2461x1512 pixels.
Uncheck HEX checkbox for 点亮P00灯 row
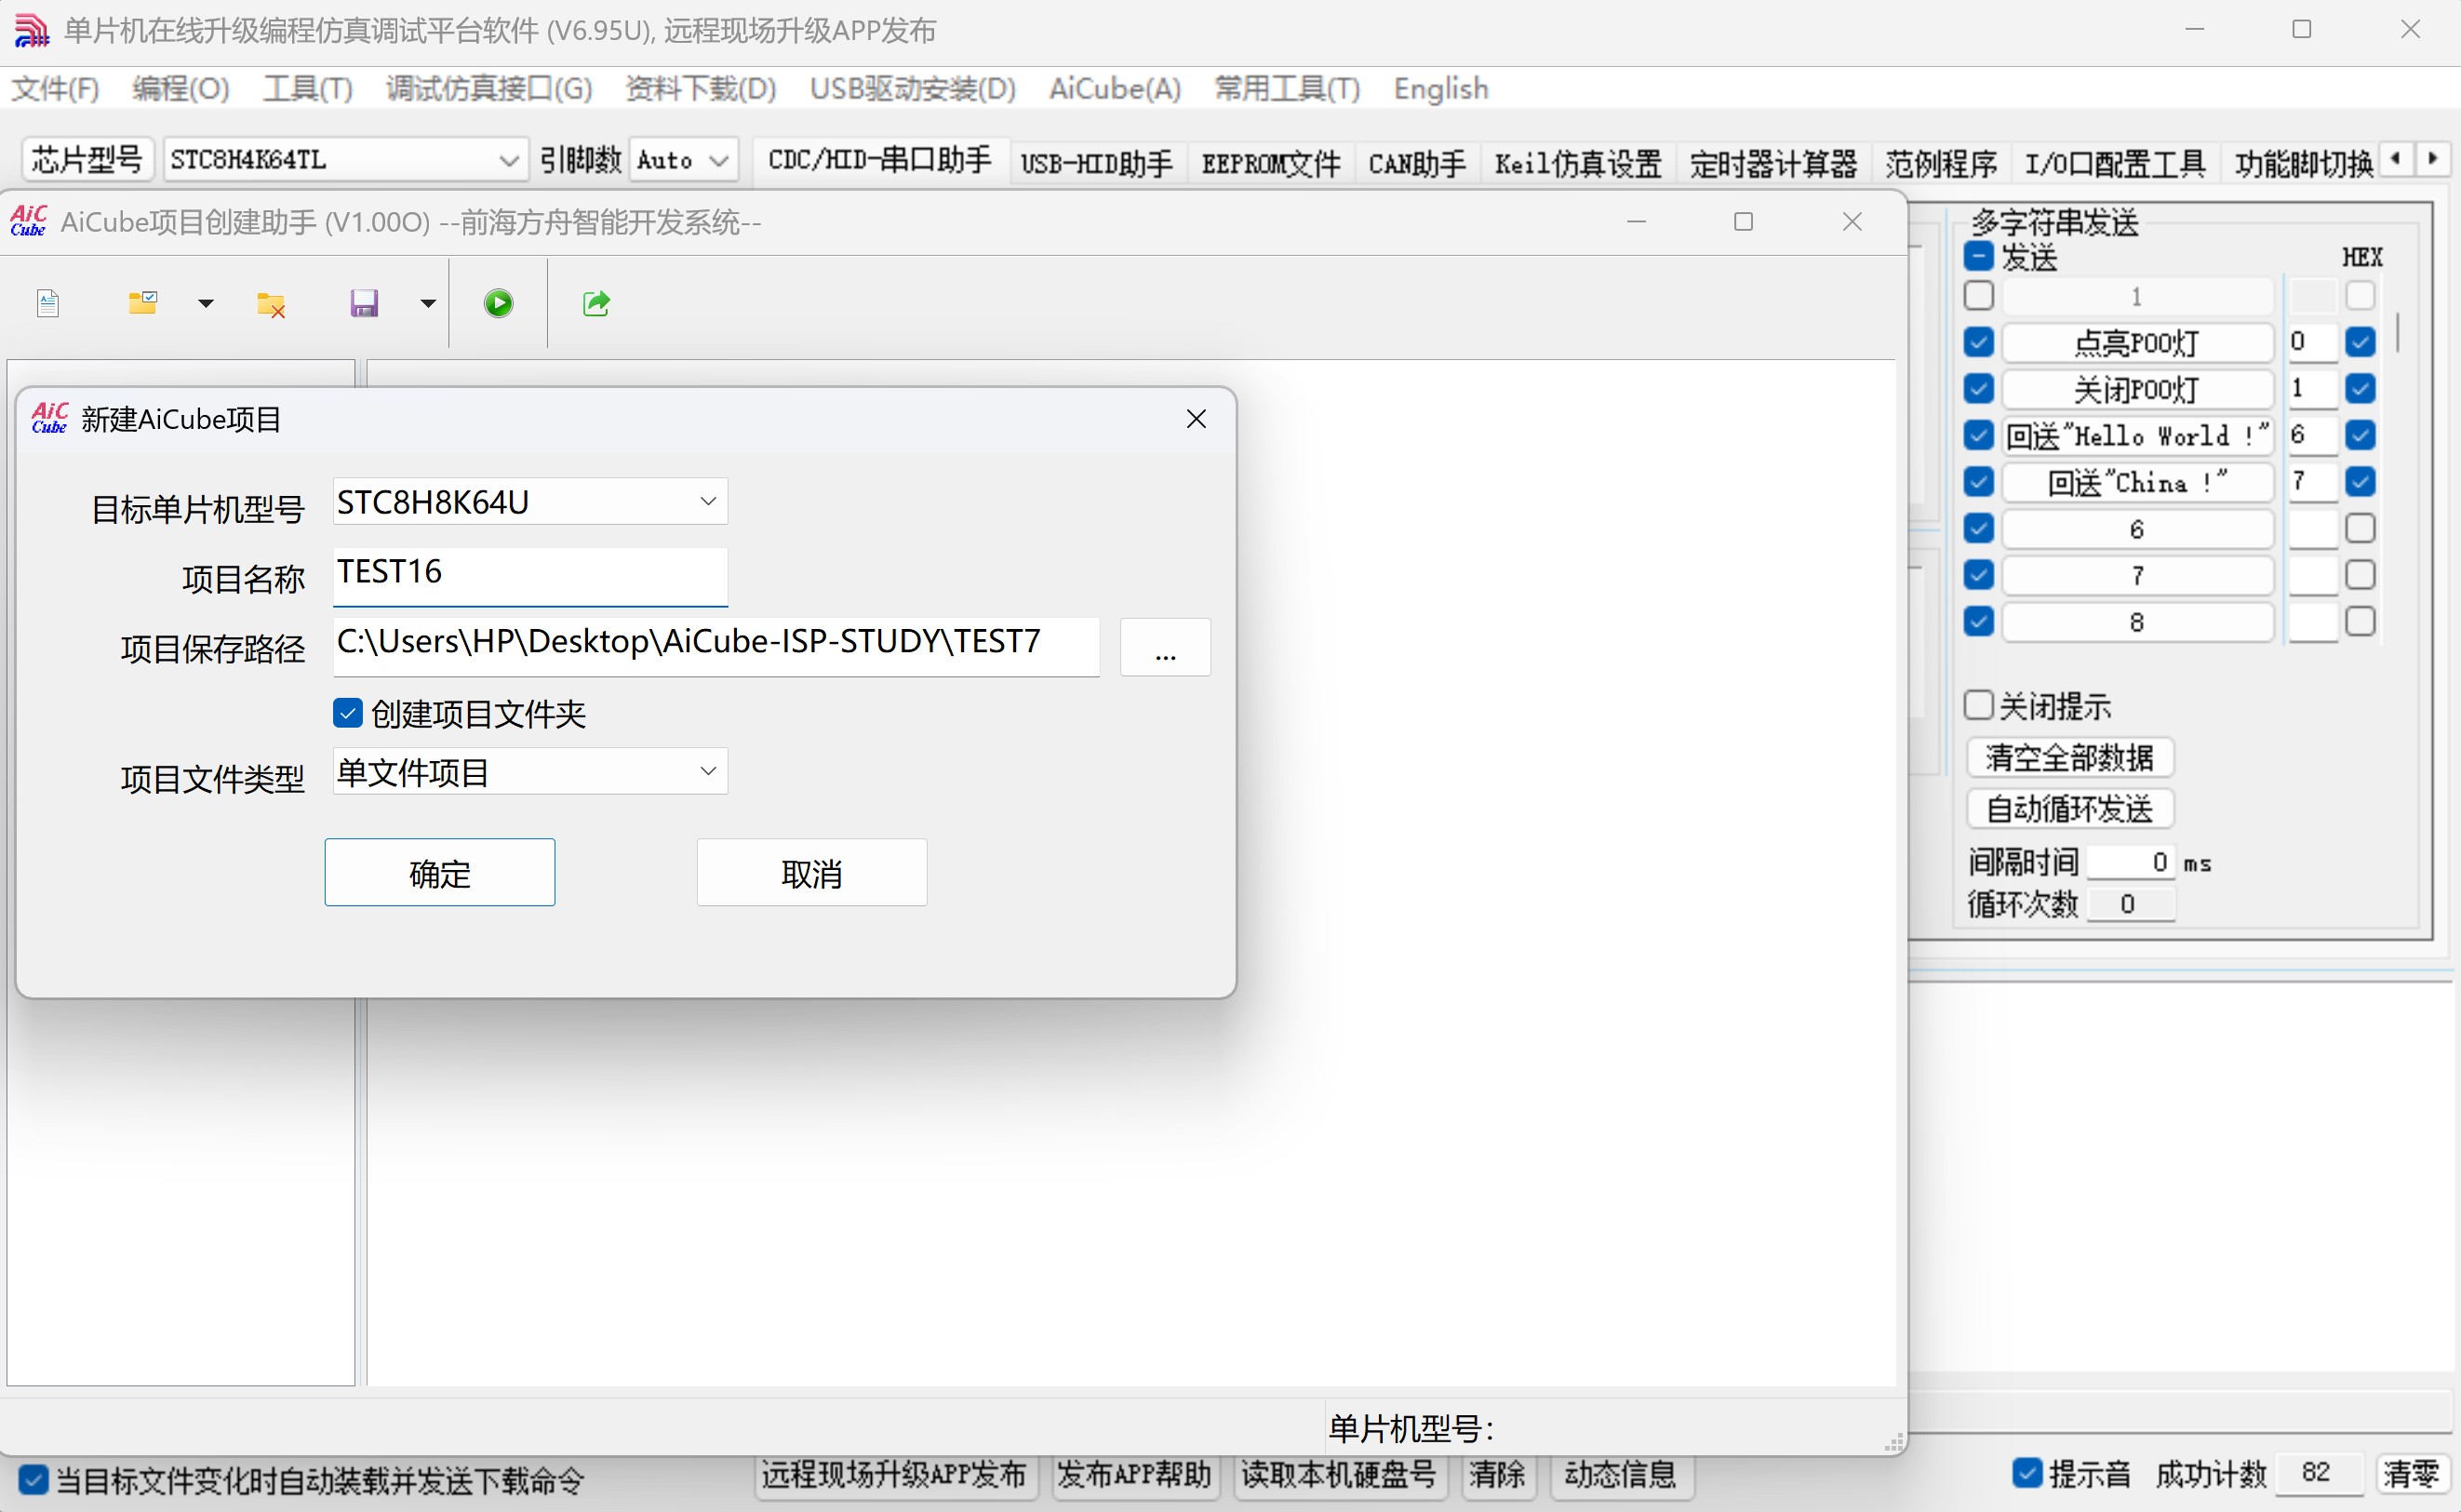[x=2360, y=342]
